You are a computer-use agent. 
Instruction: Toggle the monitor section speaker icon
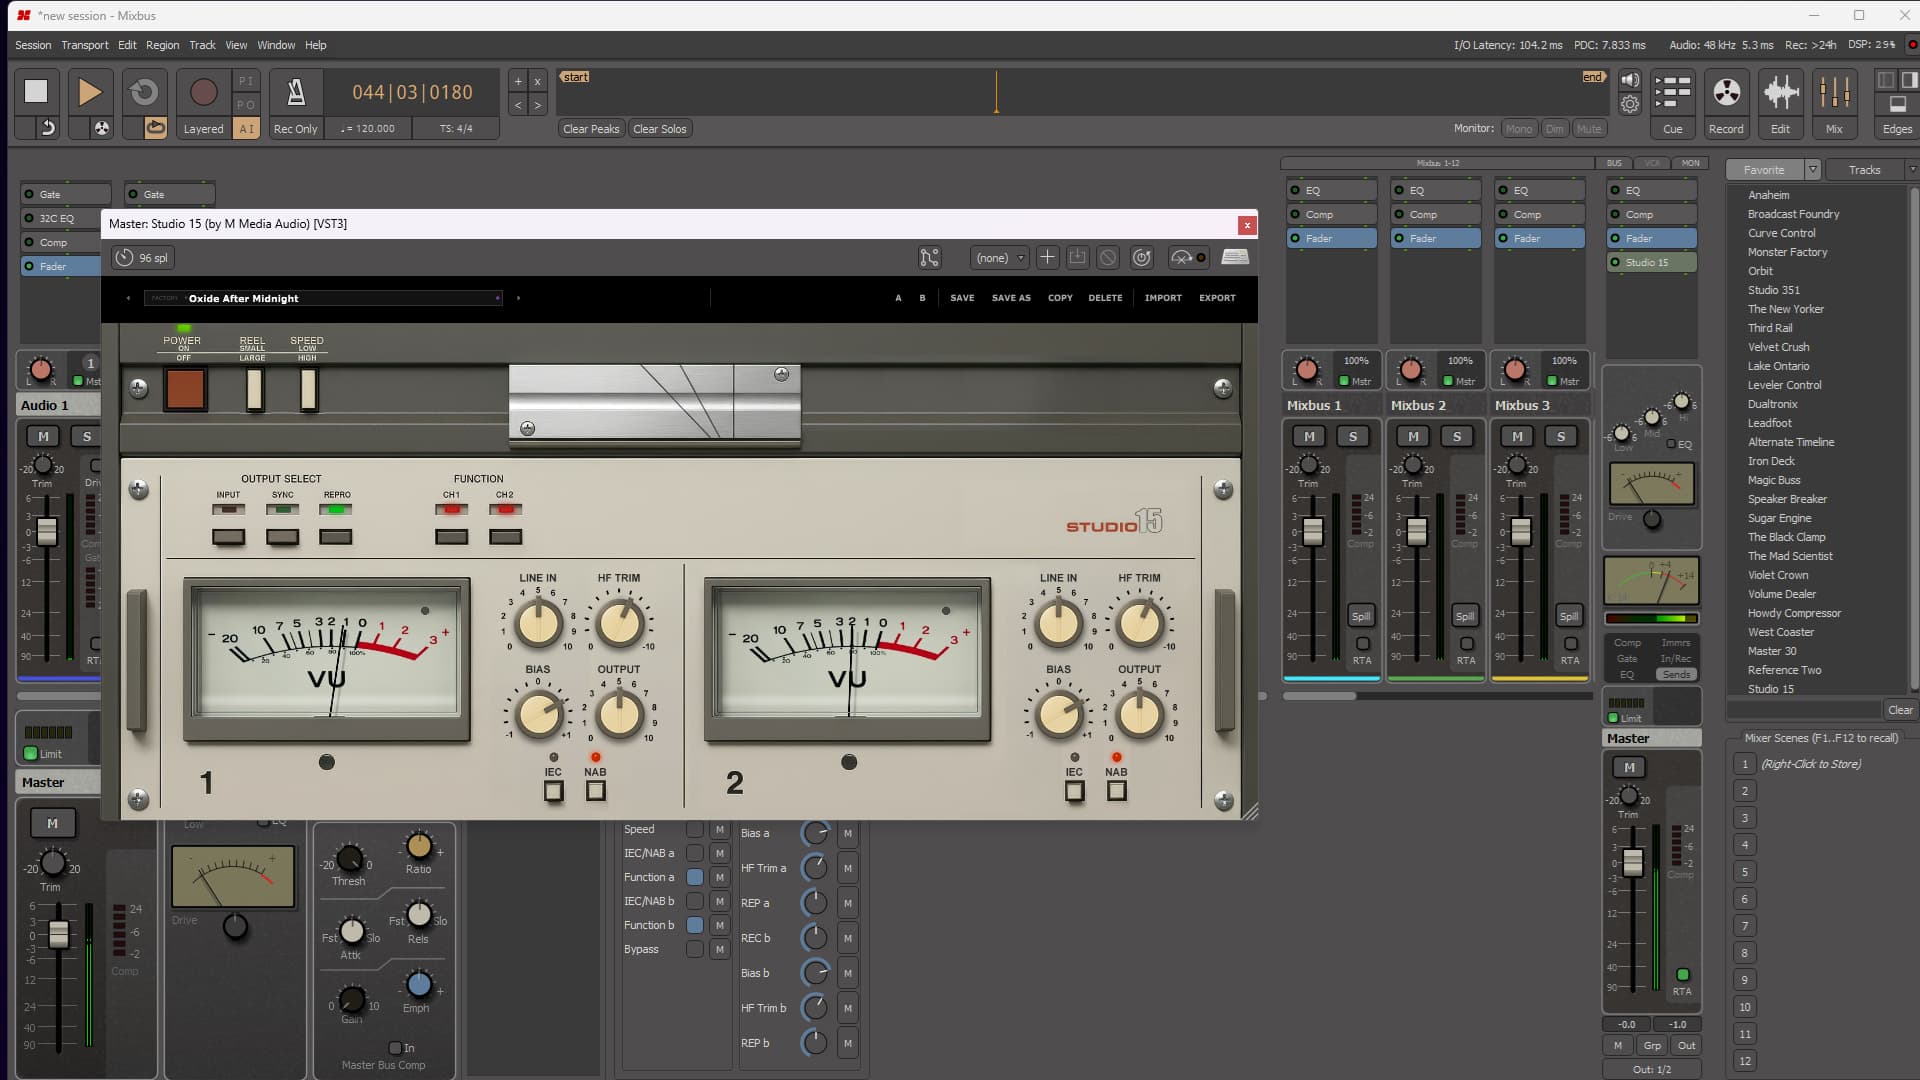[x=1630, y=81]
